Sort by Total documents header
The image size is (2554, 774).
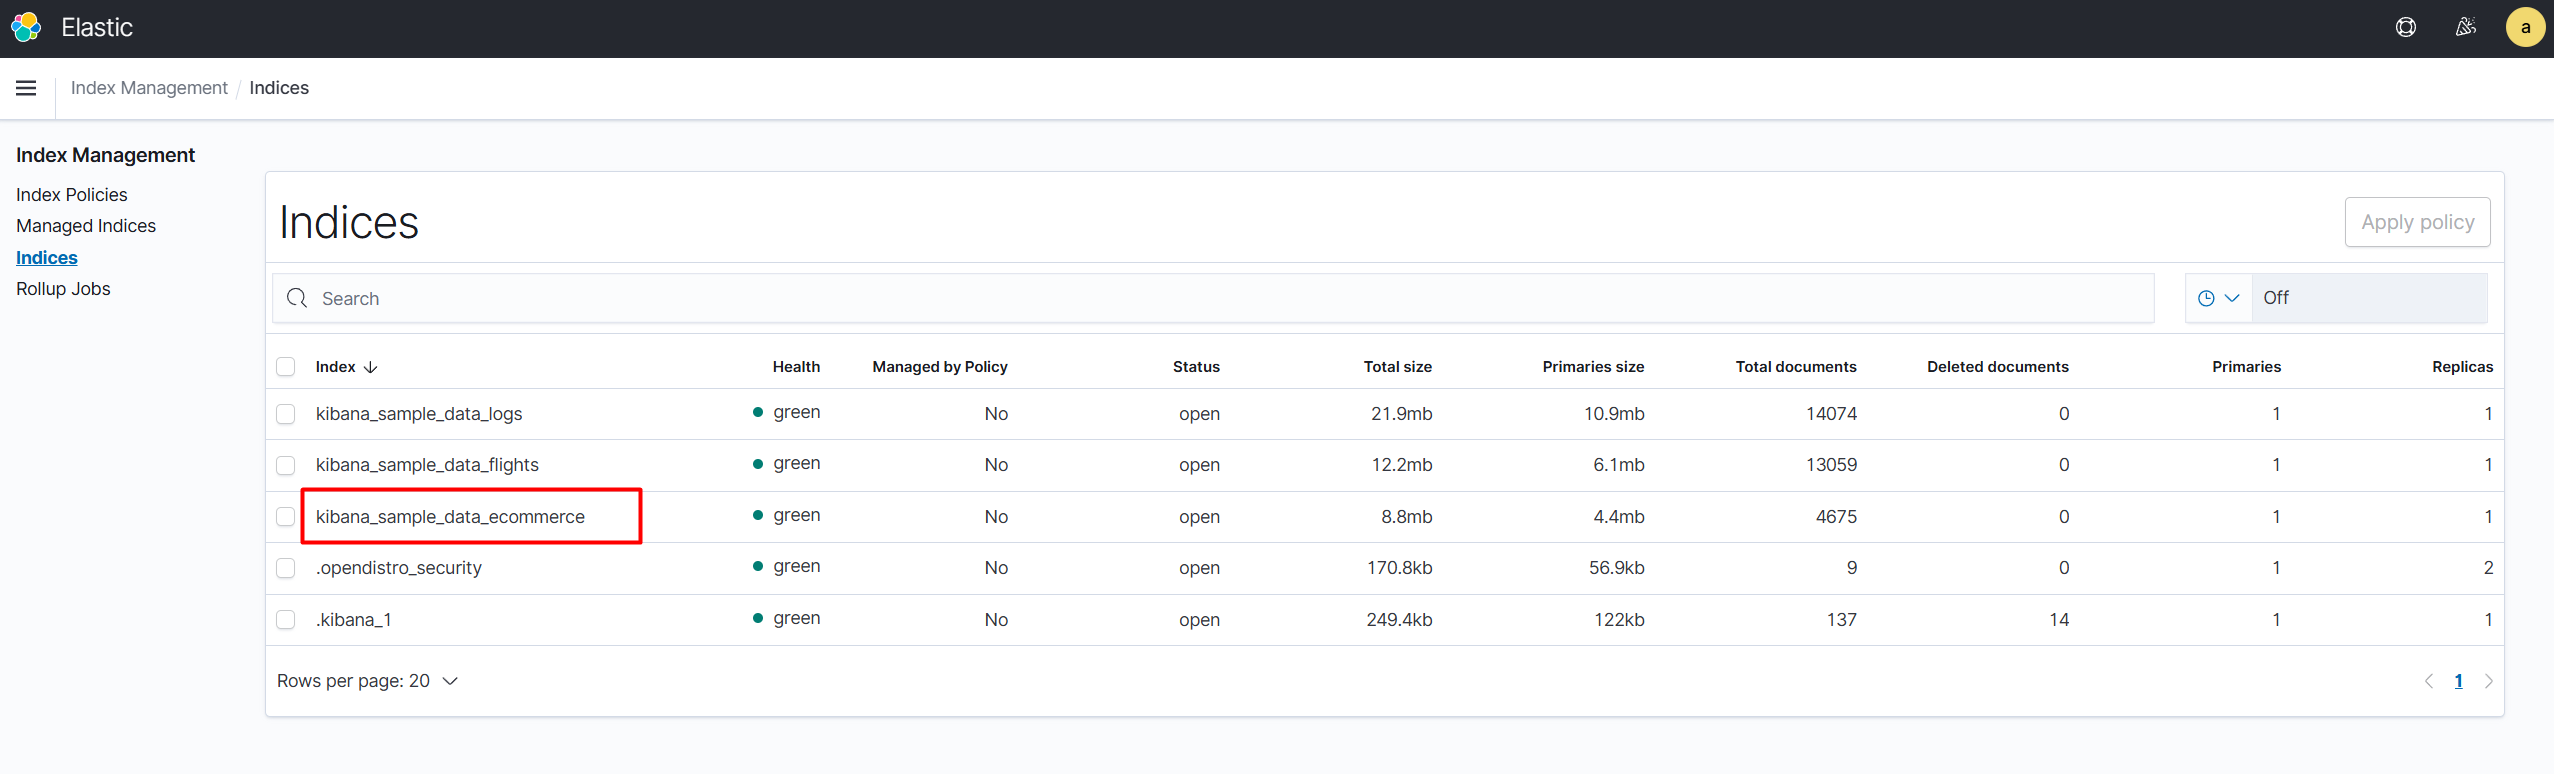pos(1796,367)
